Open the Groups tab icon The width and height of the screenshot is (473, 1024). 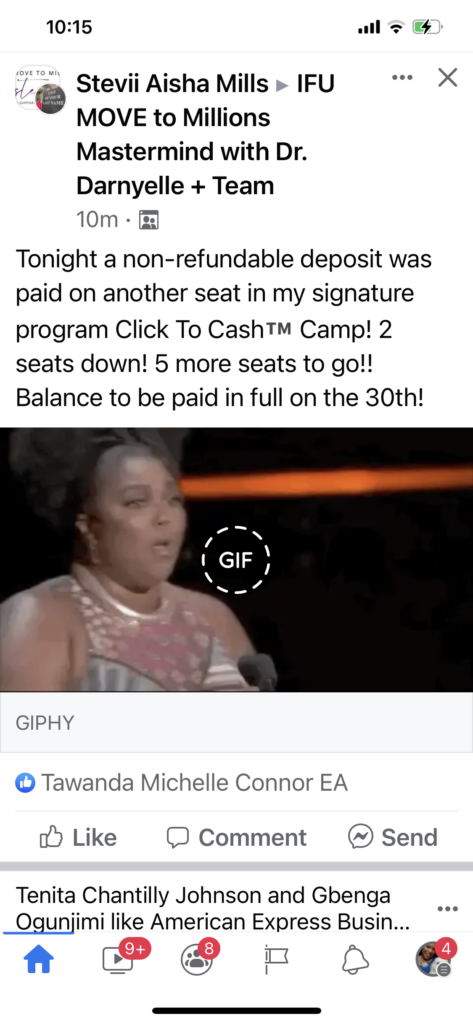point(197,959)
